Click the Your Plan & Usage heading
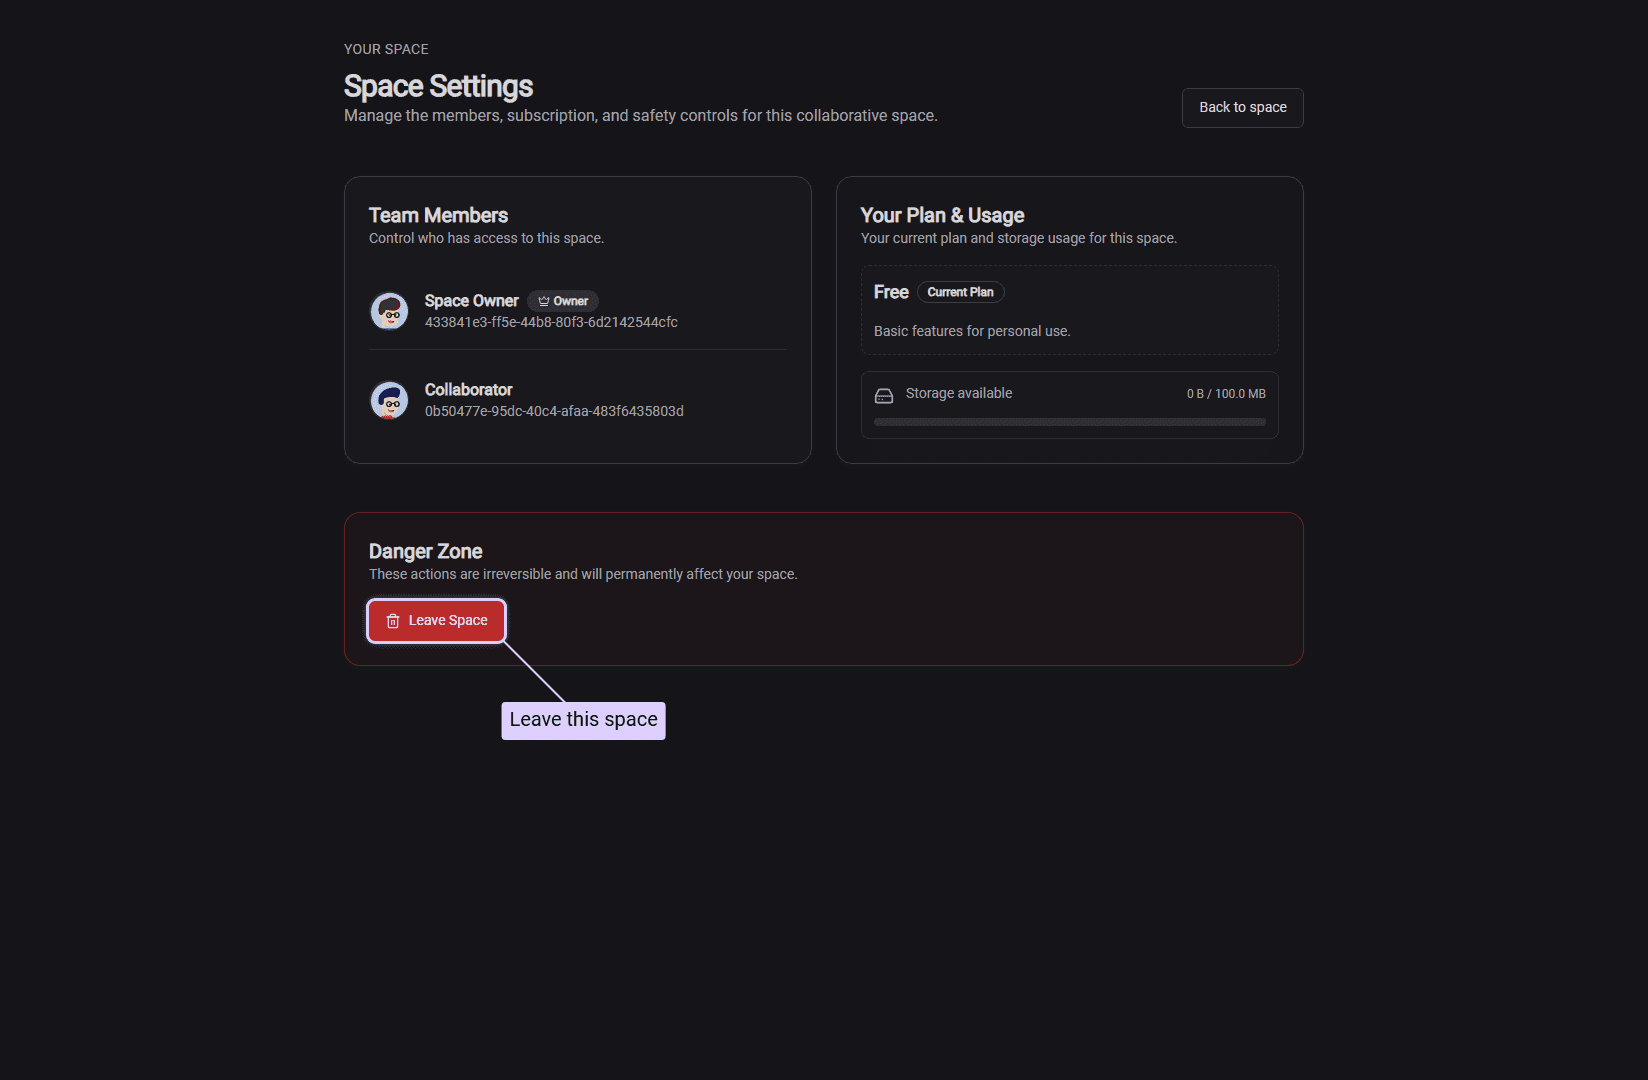 pos(942,215)
